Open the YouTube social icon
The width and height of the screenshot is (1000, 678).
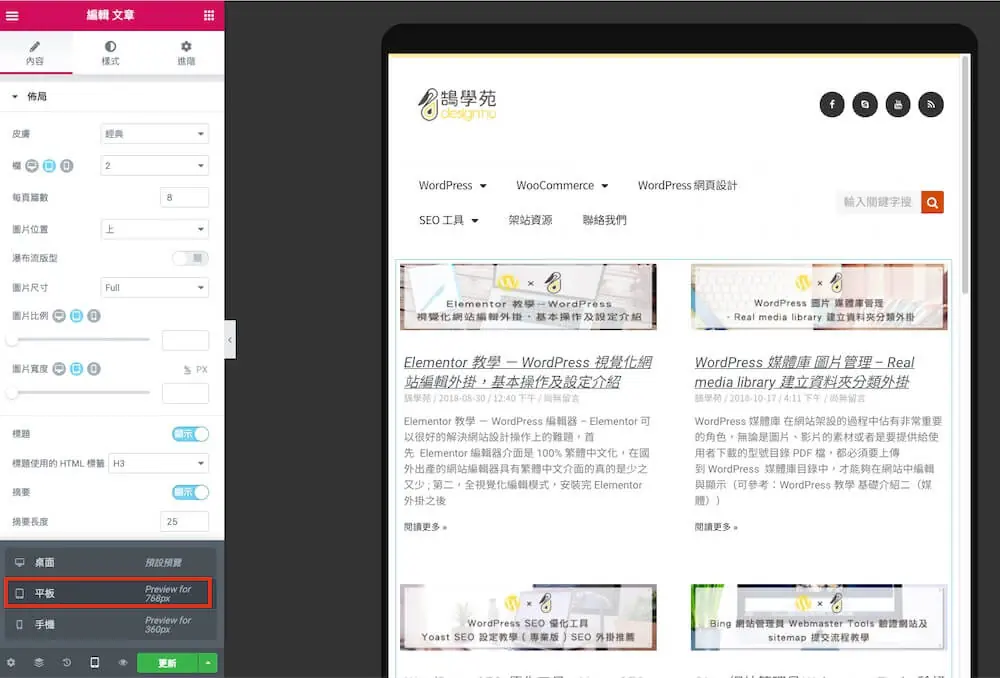[x=898, y=105]
